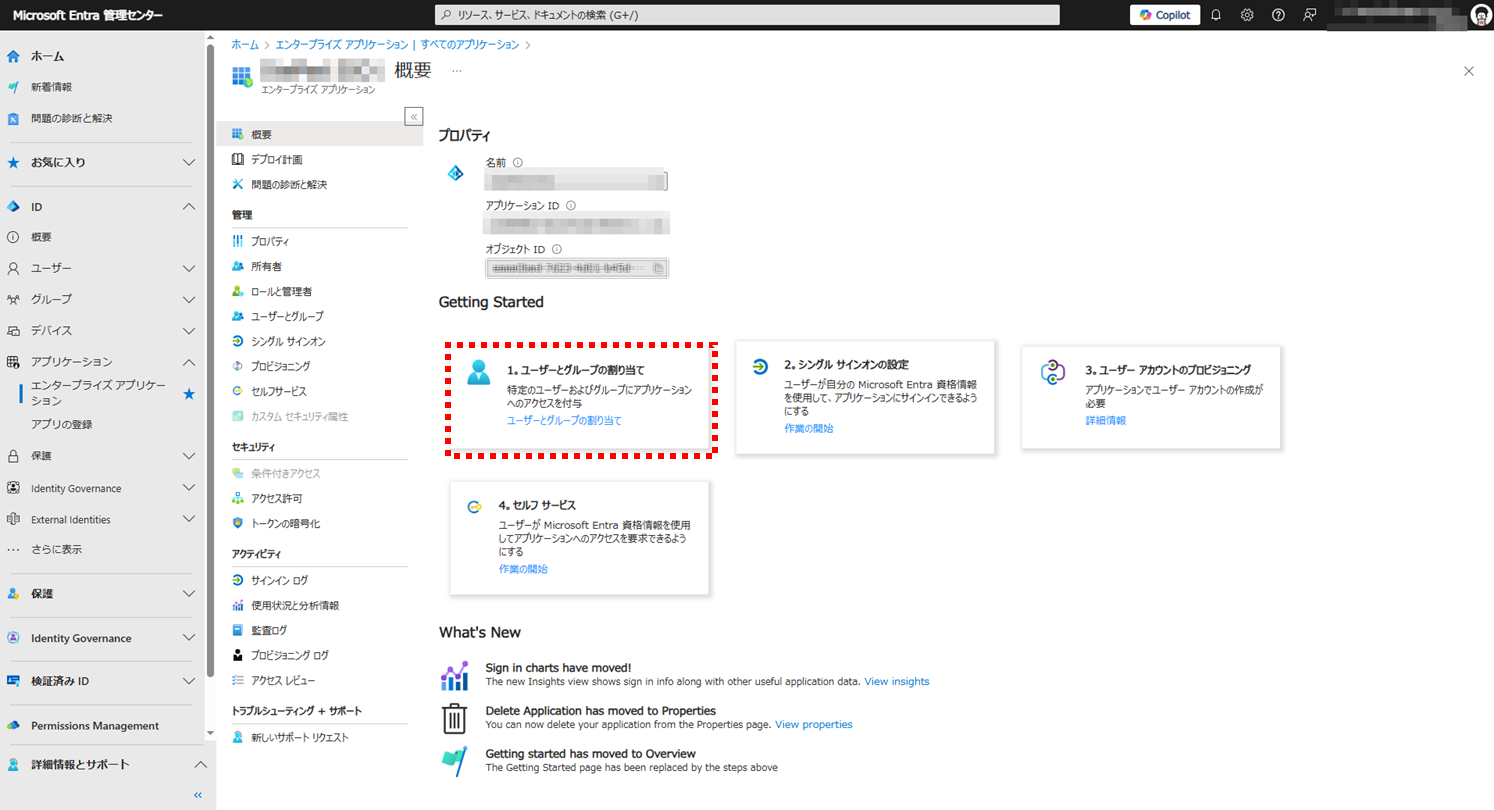Open Permissions Management
This screenshot has height=810, width=1494.
[x=95, y=726]
